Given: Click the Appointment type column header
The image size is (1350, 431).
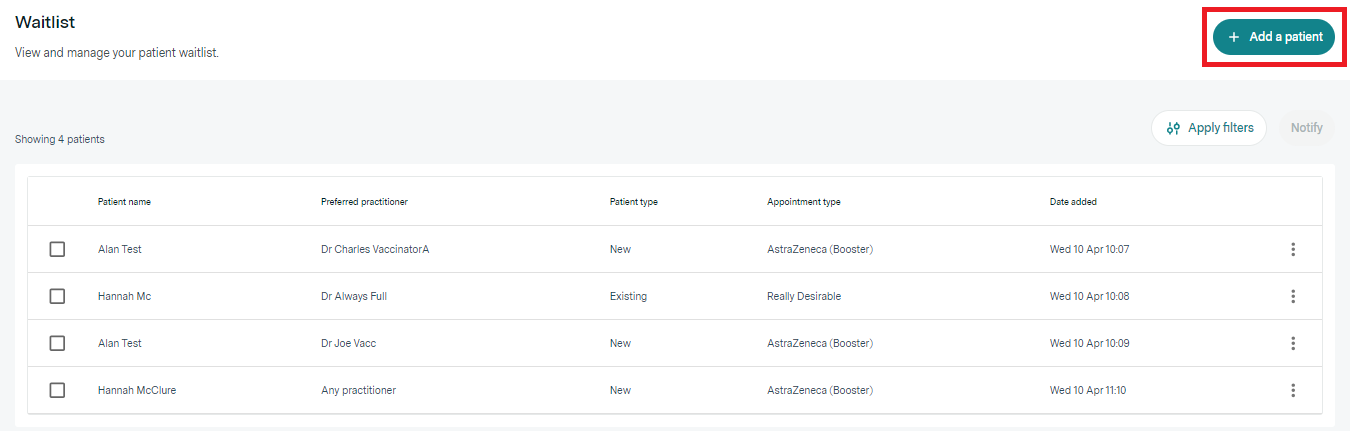Looking at the screenshot, I should (x=803, y=202).
